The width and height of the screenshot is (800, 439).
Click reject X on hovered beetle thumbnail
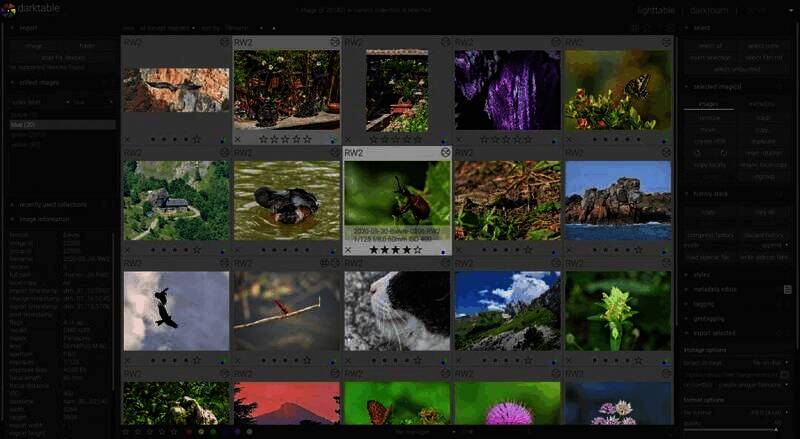347,250
